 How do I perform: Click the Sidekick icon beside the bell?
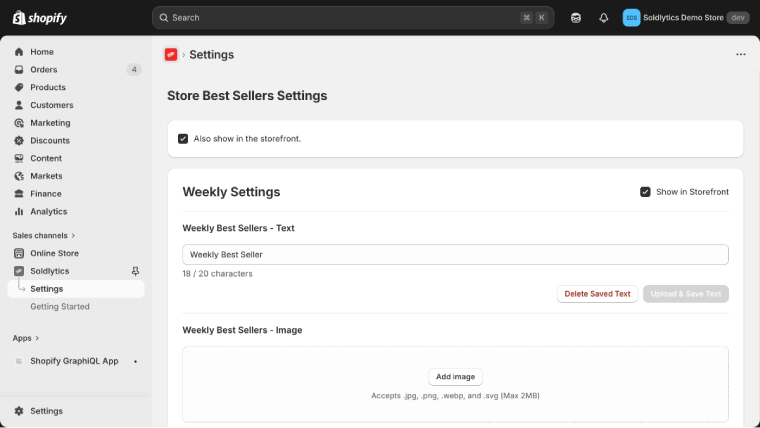coord(575,17)
